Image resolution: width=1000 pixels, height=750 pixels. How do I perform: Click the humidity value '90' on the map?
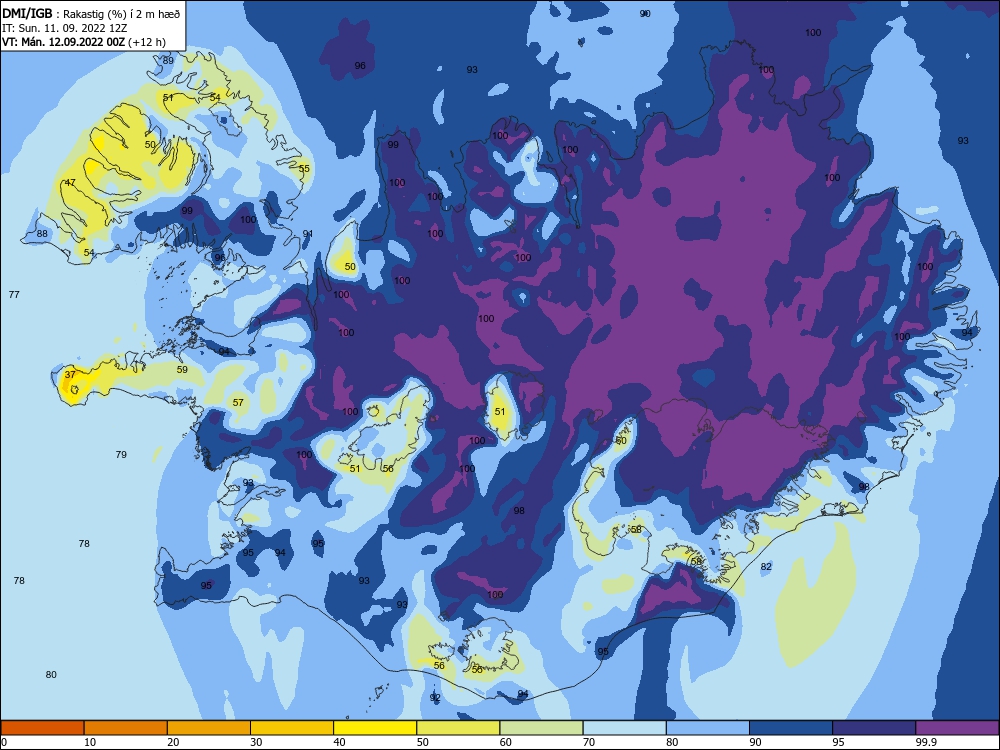[x=645, y=13]
